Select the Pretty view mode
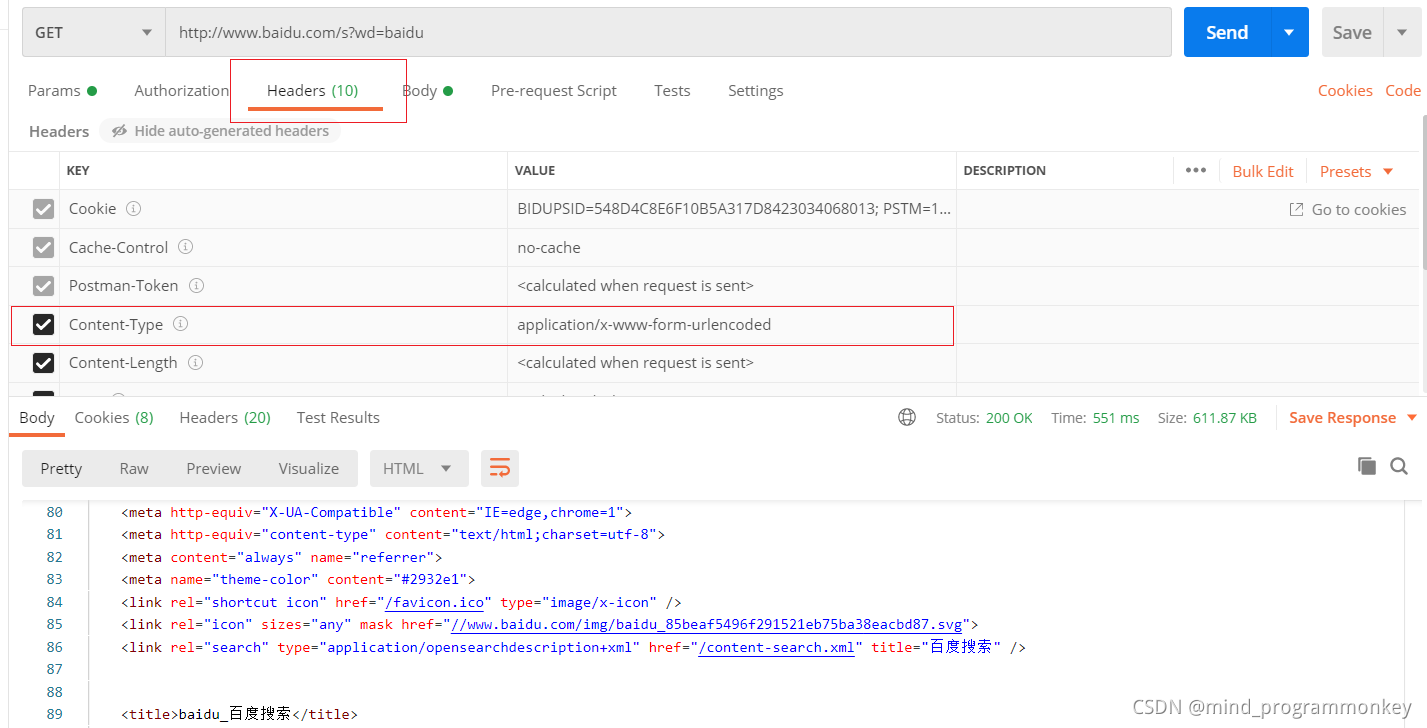 61,468
